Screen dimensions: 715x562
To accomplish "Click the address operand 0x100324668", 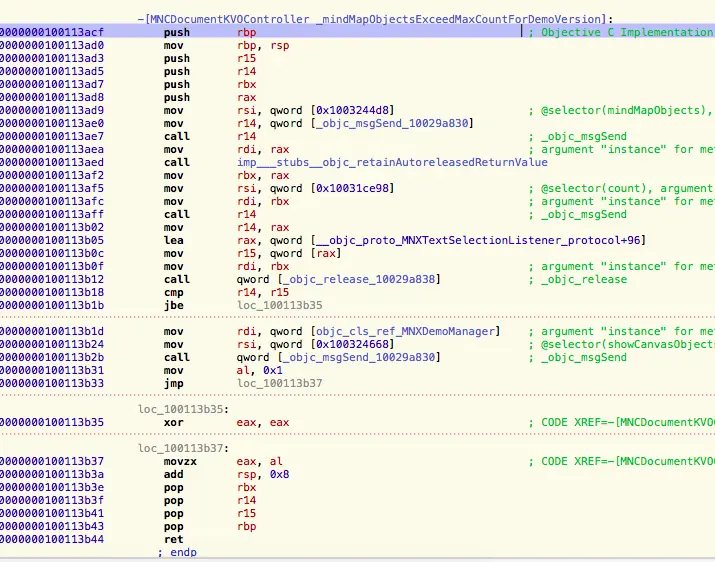I will (352, 344).
